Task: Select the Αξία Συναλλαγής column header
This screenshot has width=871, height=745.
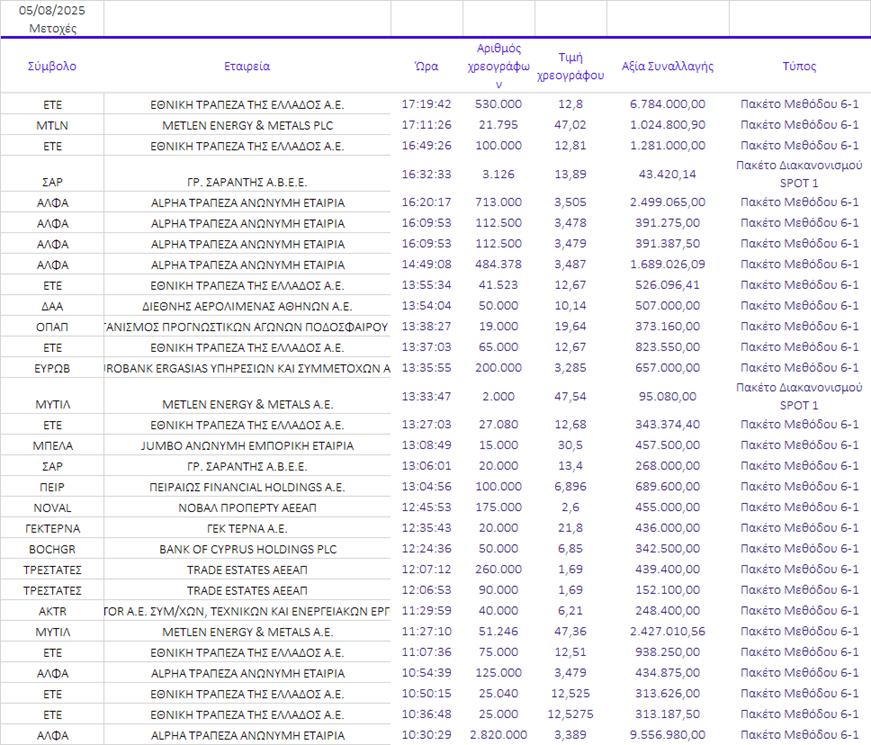Action: coord(667,66)
